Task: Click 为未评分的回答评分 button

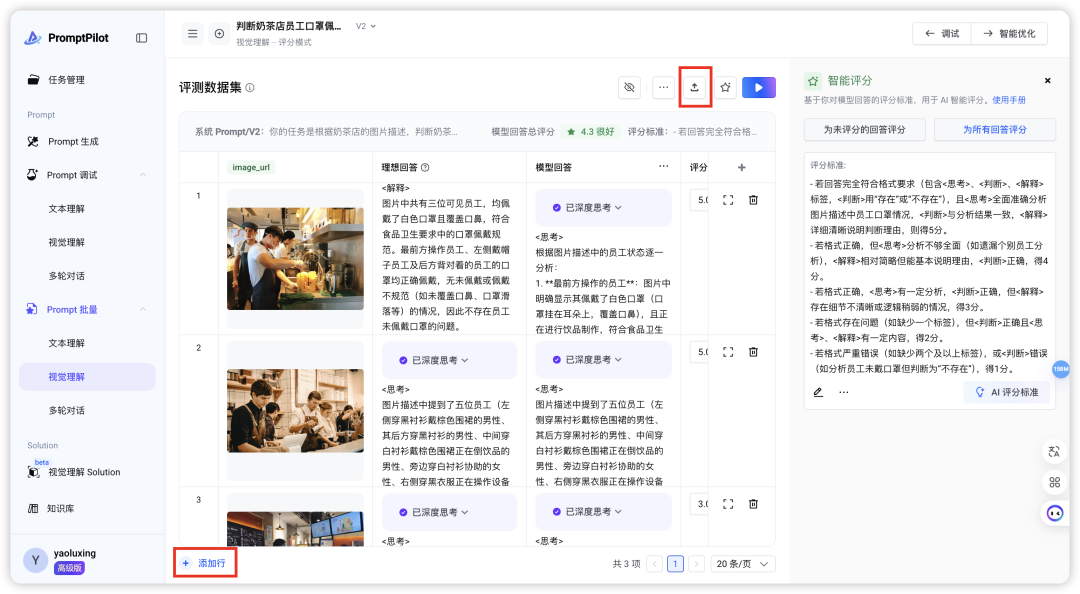Action: point(864,130)
